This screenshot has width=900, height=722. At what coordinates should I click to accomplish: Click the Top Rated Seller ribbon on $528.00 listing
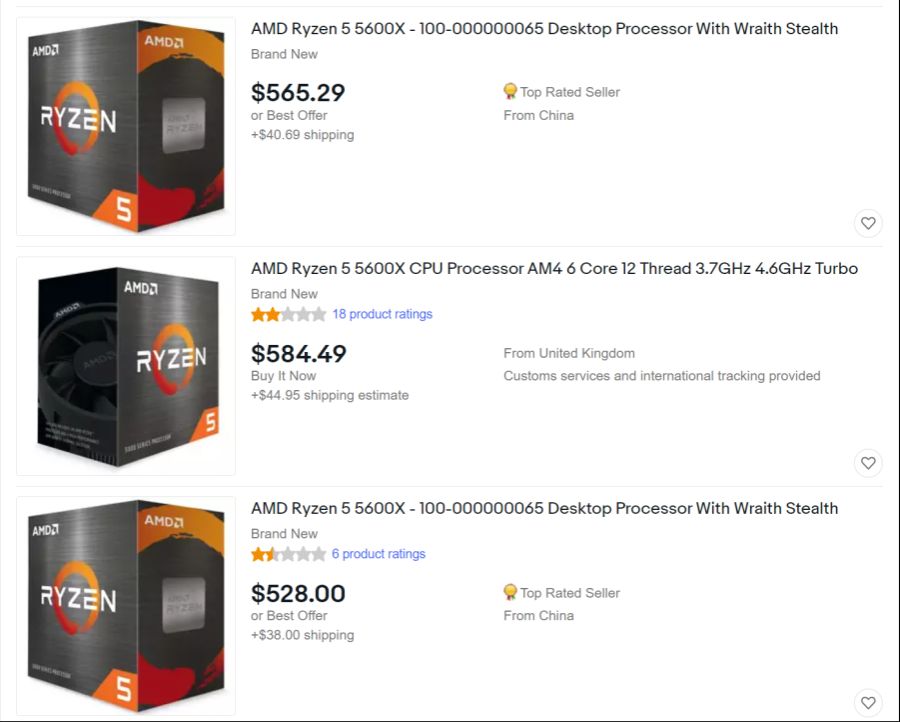click(x=510, y=593)
